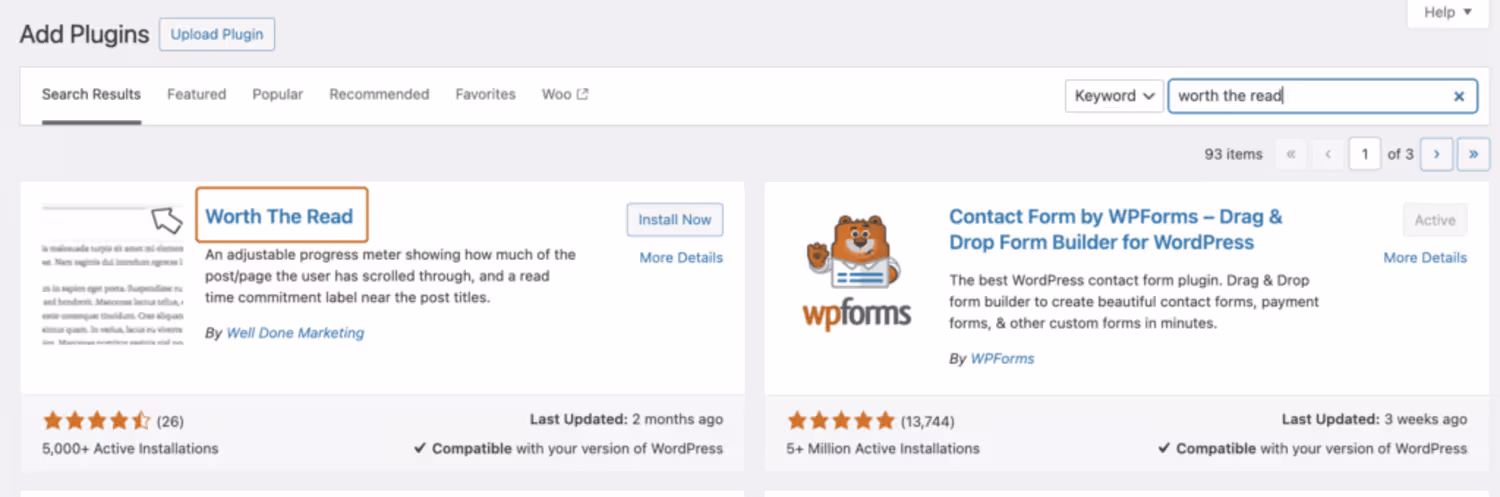Click the WPForms five-star rating
Screen dimensions: 1500x497
(841, 421)
